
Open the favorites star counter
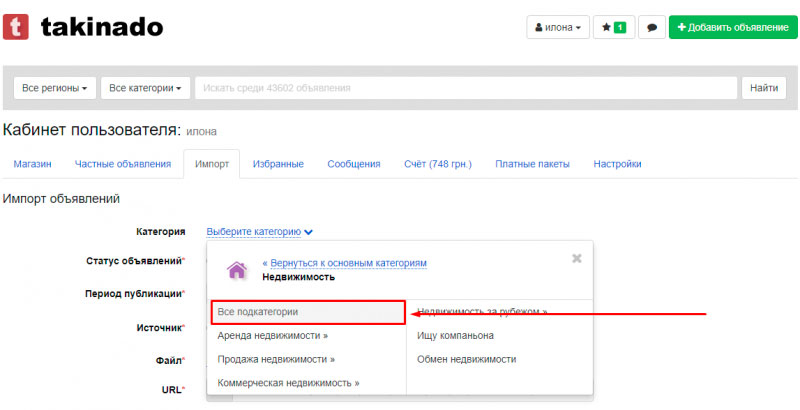coord(613,28)
